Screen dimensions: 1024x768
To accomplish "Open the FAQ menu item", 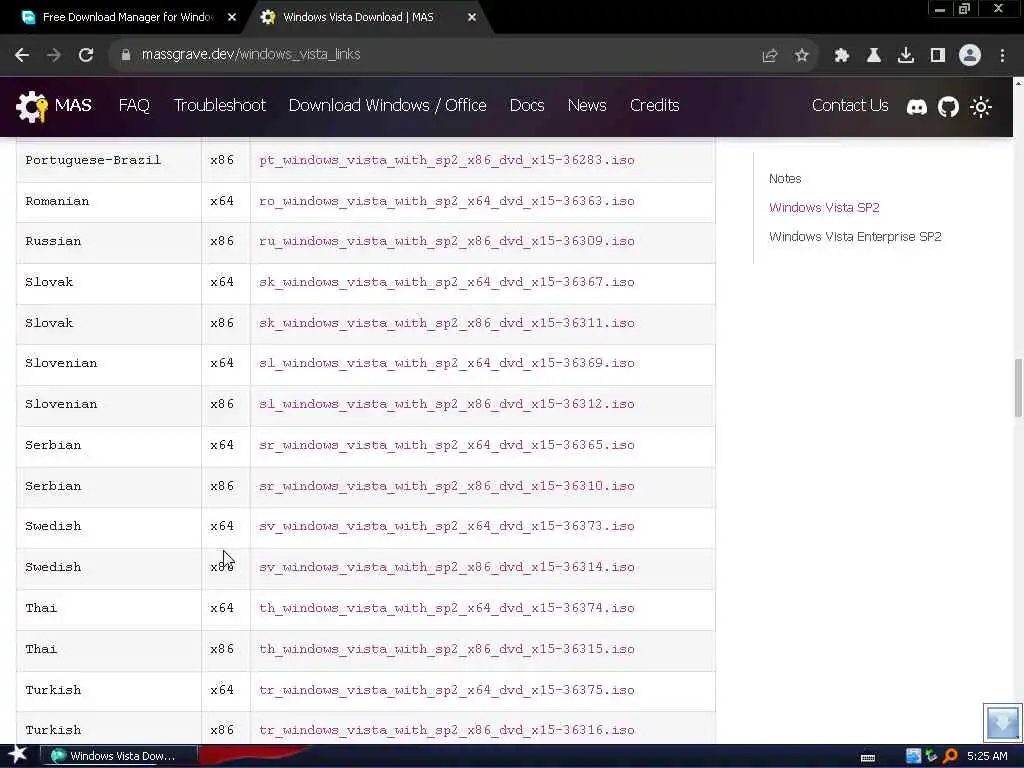I will click(x=134, y=106).
